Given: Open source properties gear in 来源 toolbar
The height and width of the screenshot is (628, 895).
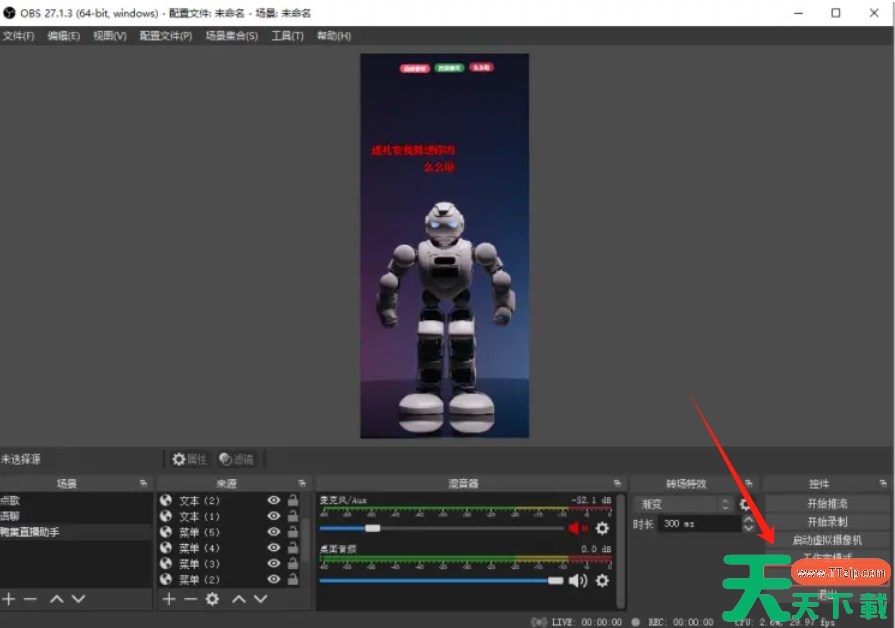Looking at the screenshot, I should [212, 599].
